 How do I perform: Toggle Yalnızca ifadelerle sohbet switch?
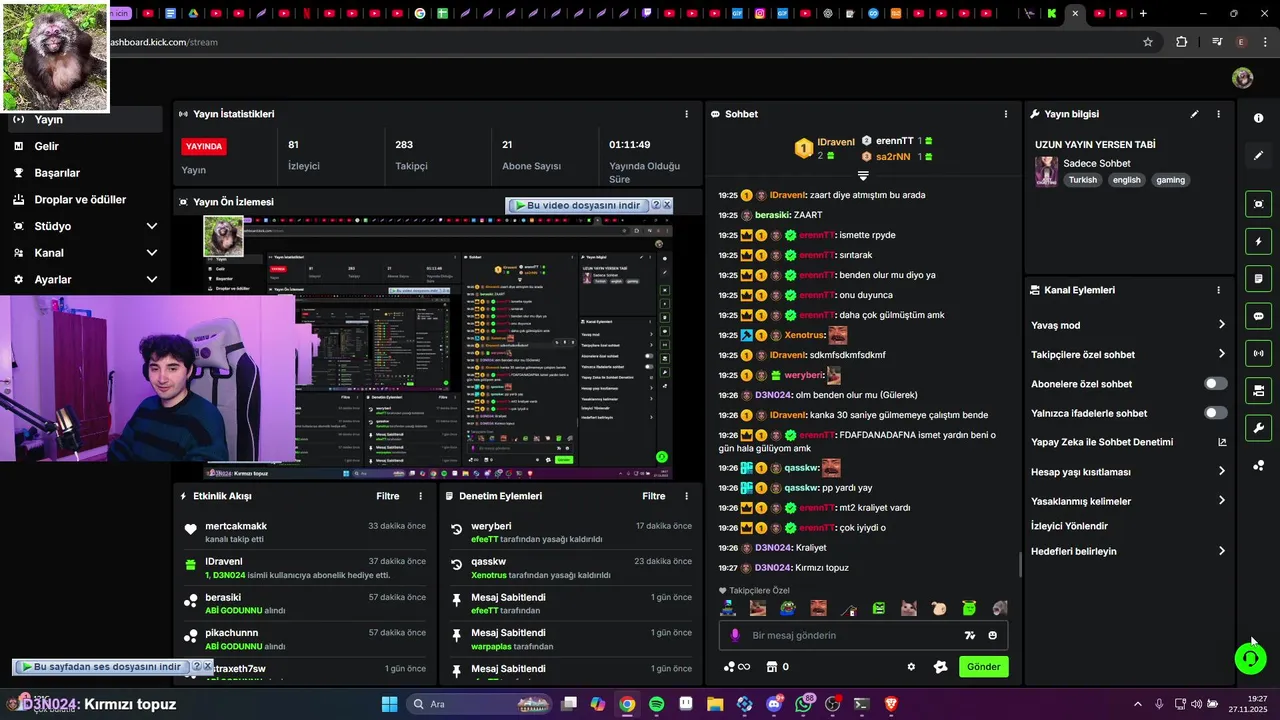(x=1216, y=413)
